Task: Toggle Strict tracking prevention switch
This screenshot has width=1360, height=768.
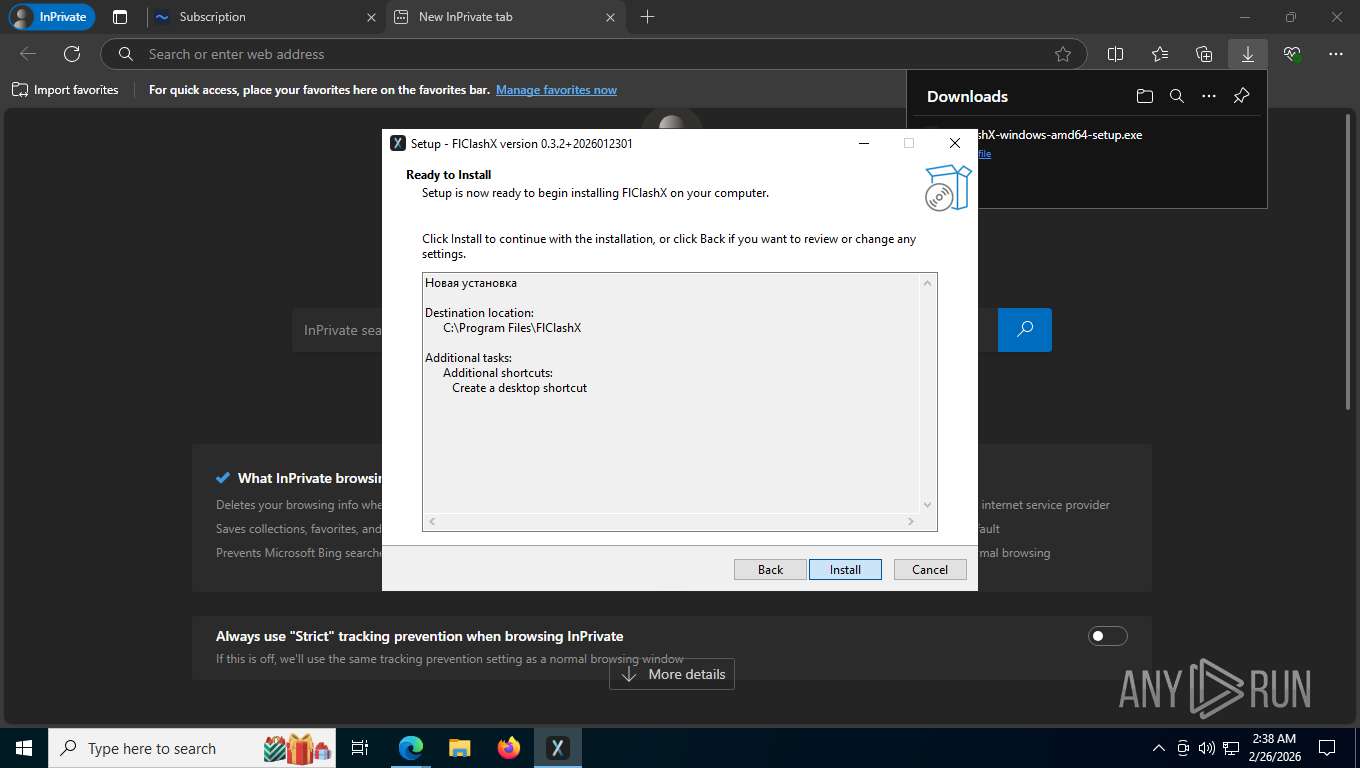Action: coord(1107,636)
